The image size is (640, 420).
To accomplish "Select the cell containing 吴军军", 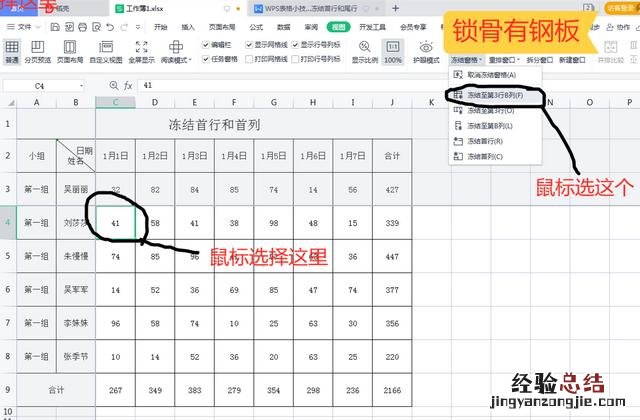I will (x=76, y=290).
